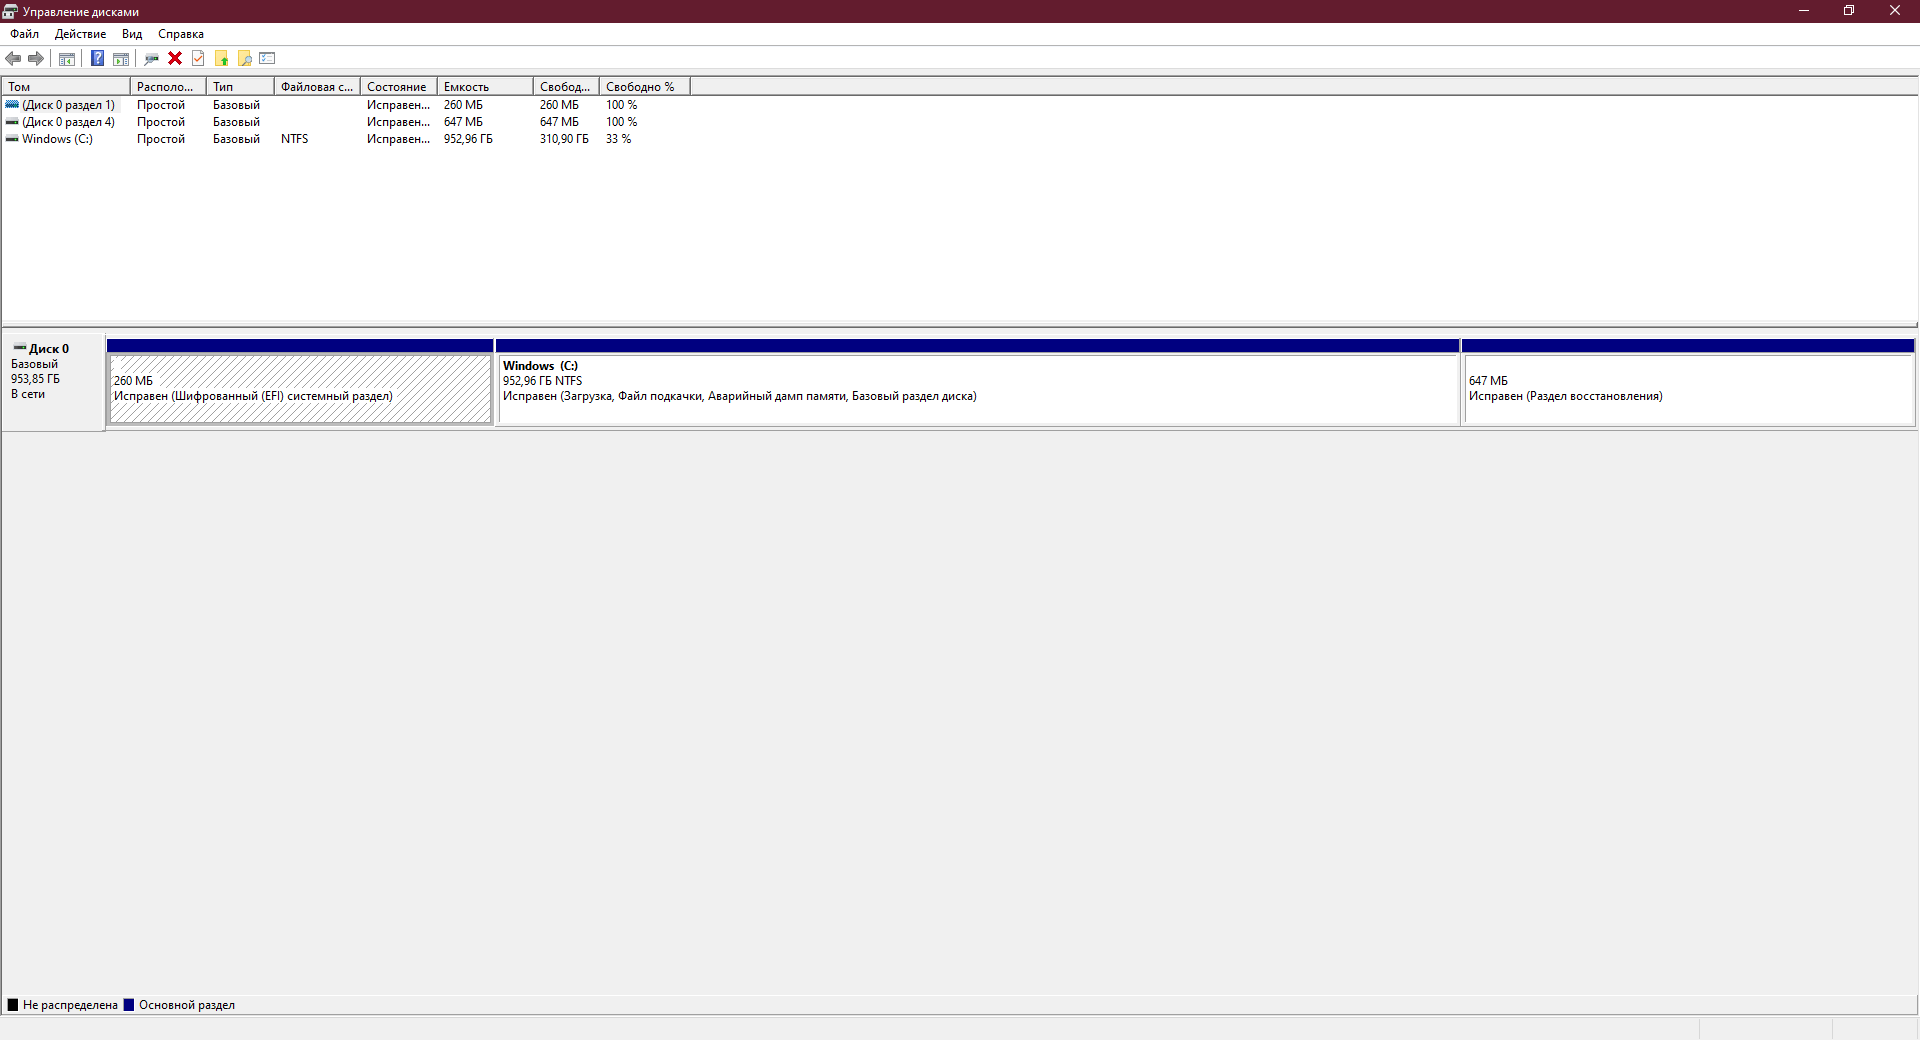Image resolution: width=1920 pixels, height=1040 pixels.
Task: Sort by the Свободно % column header
Action: pyautogui.click(x=645, y=87)
